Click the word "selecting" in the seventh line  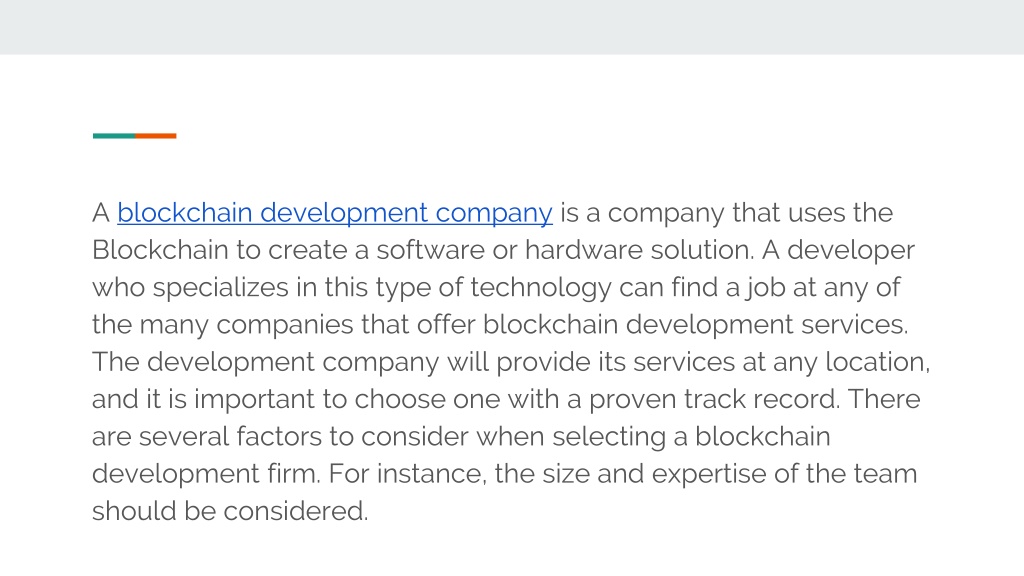point(609,437)
